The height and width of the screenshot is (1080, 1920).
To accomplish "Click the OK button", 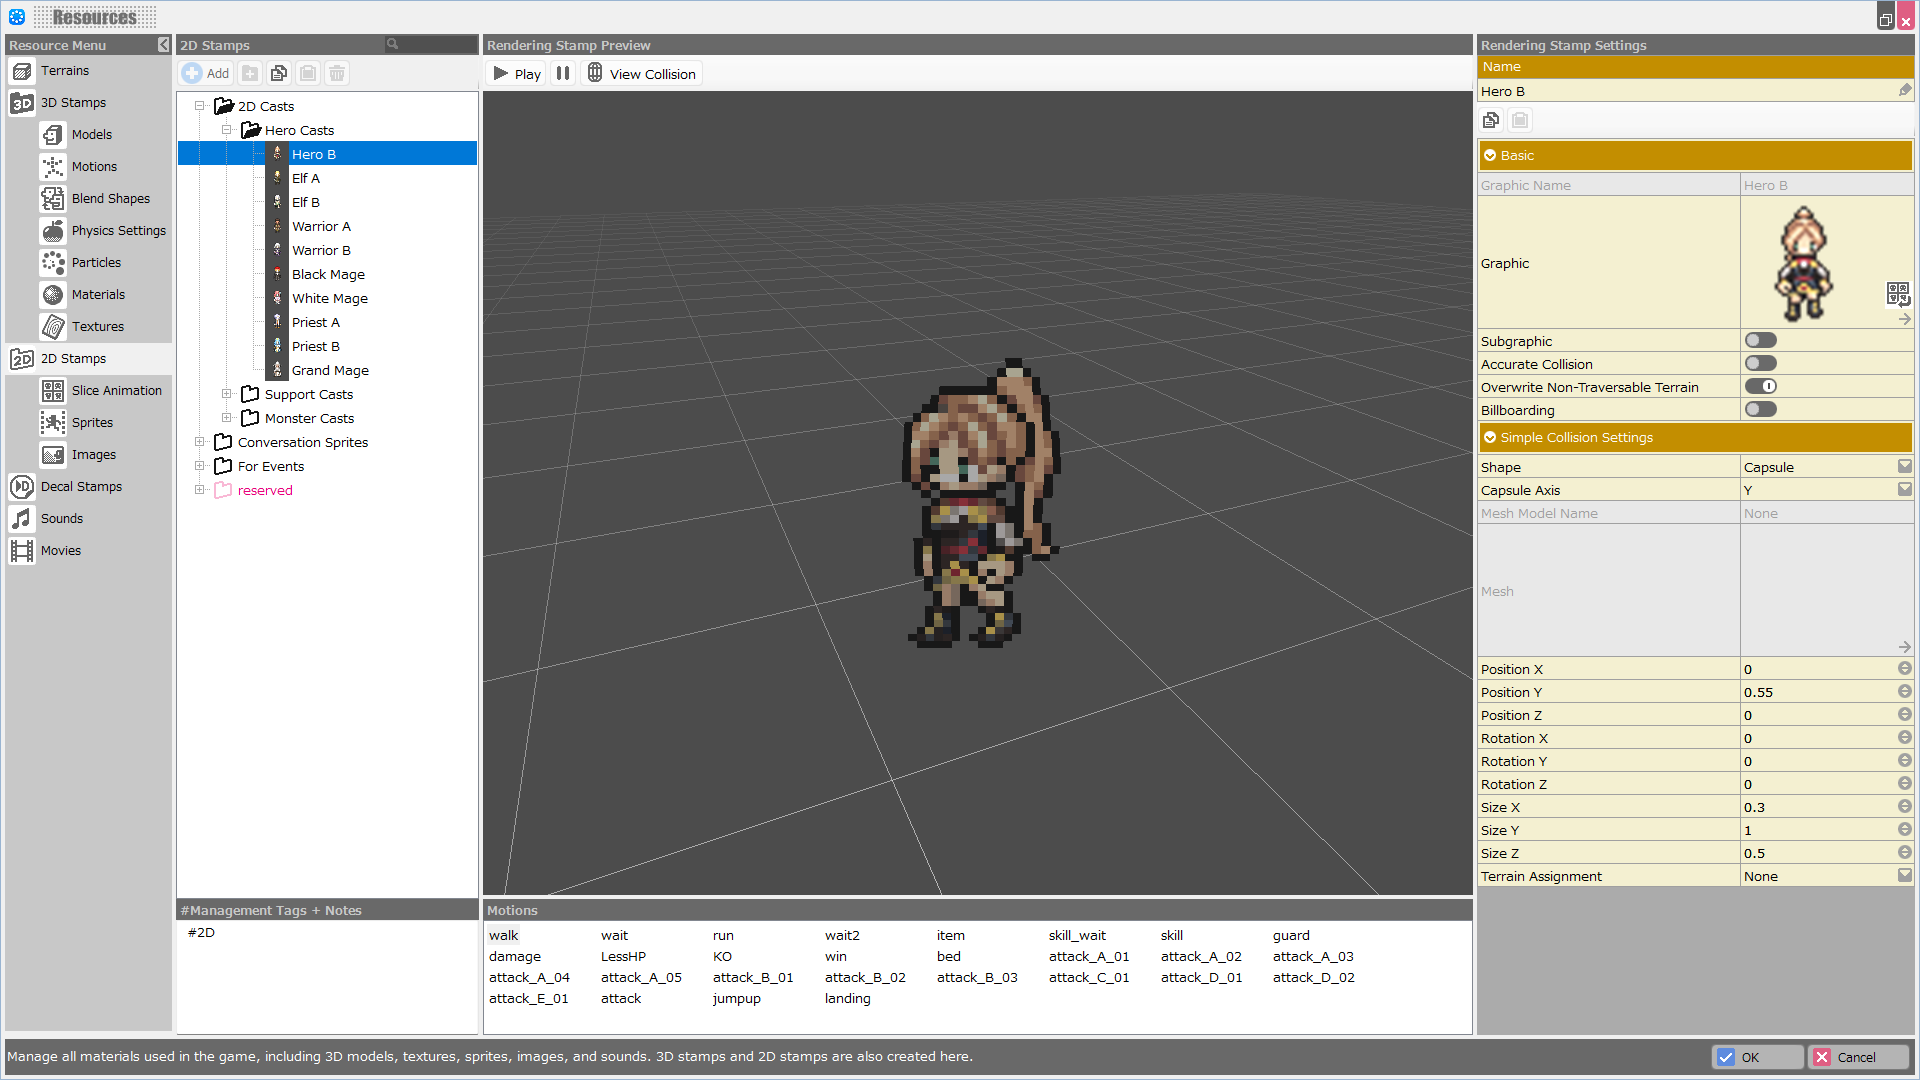I will pos(1756,1057).
